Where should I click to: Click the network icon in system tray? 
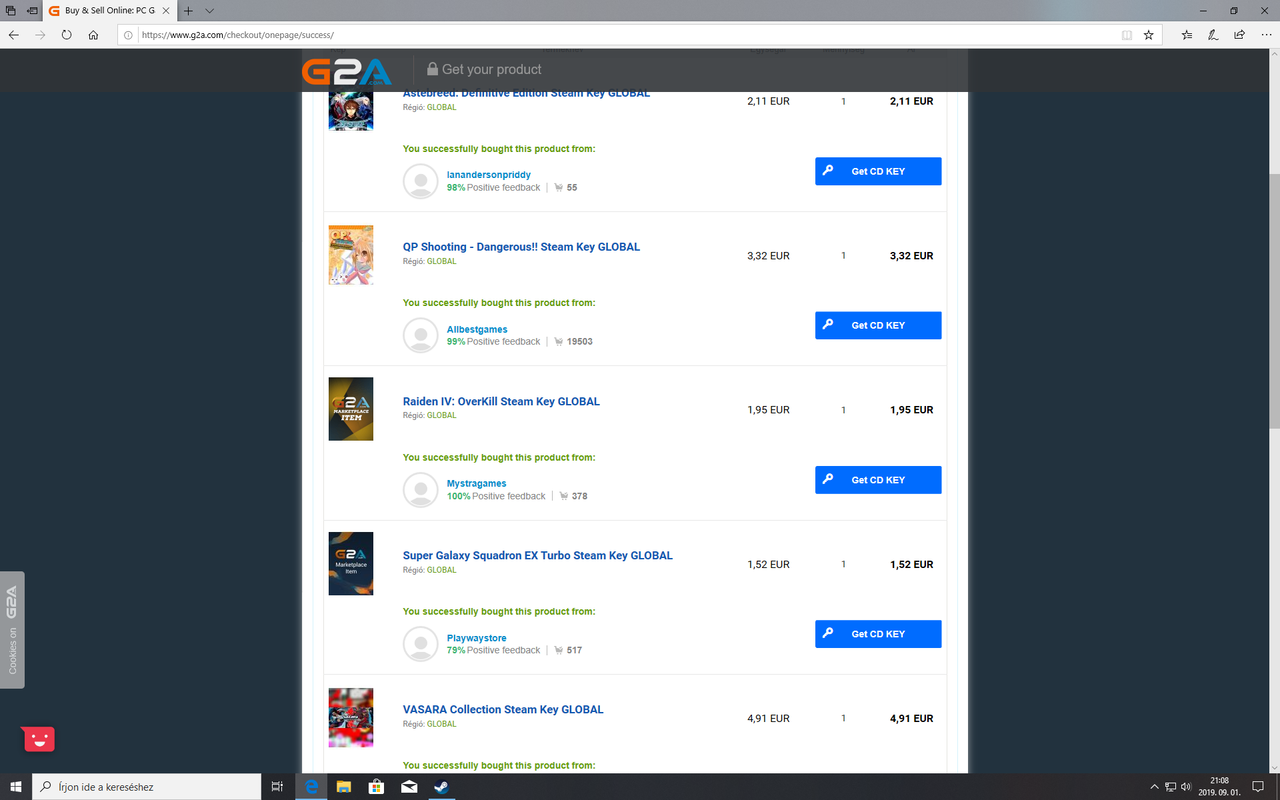pos(1170,787)
